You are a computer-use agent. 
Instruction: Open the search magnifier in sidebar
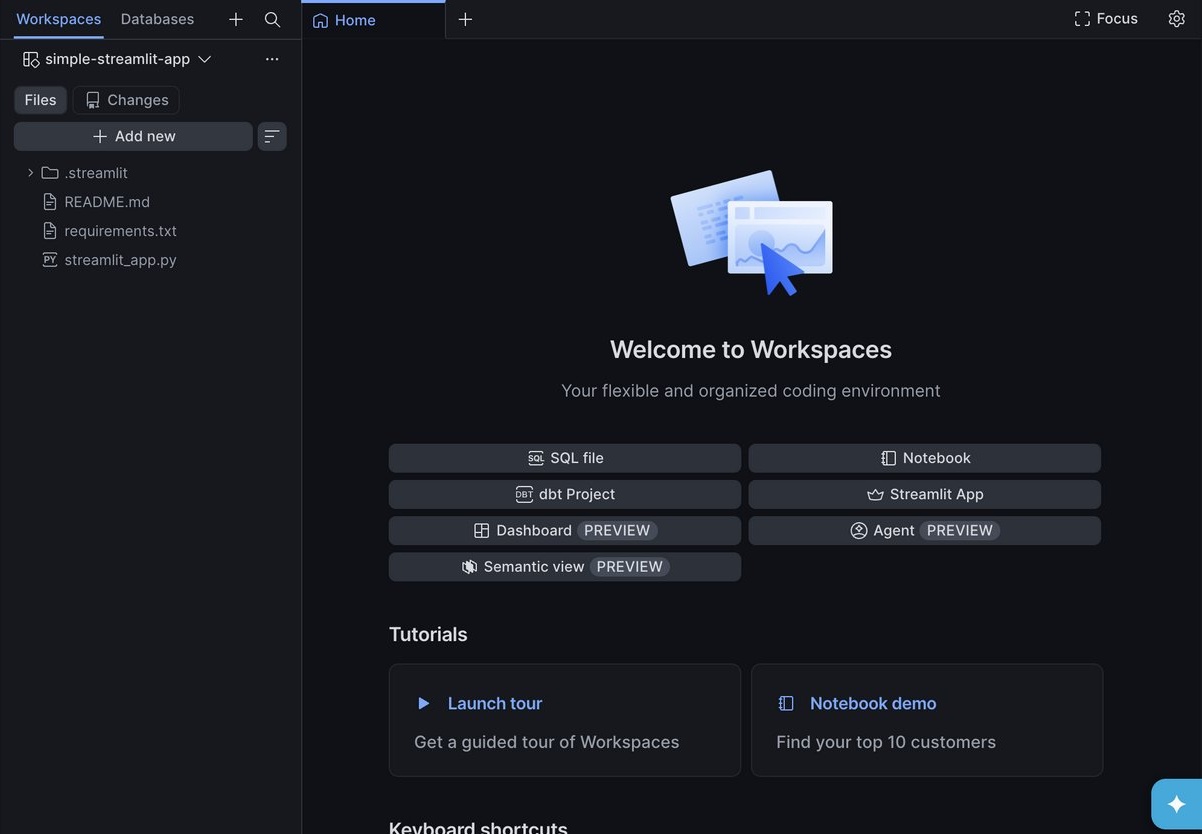pos(272,19)
